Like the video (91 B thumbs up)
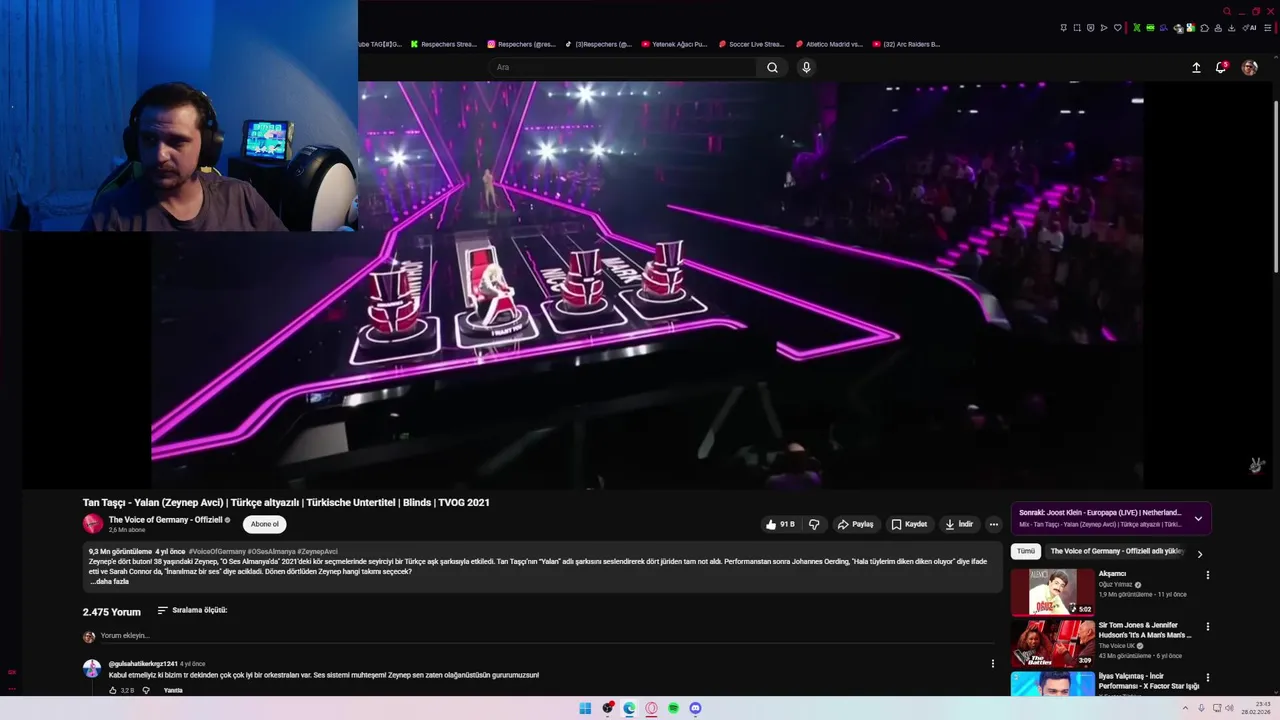Screen dimensions: 1280x720 780,524
